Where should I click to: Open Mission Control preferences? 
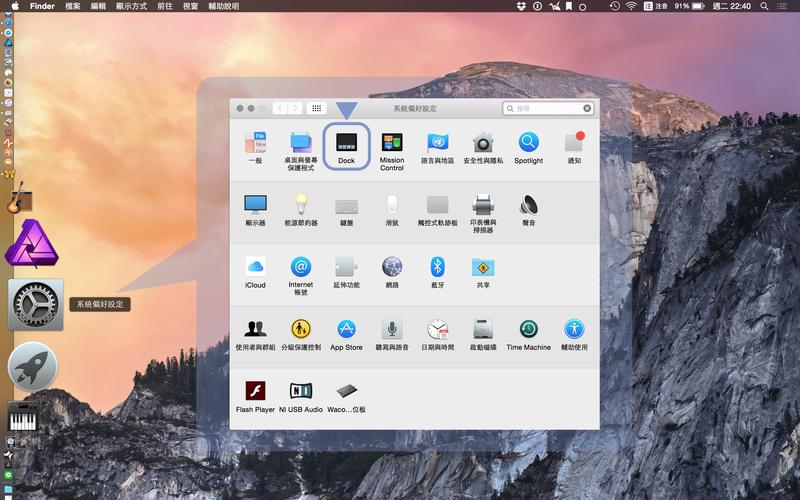pyautogui.click(x=392, y=151)
